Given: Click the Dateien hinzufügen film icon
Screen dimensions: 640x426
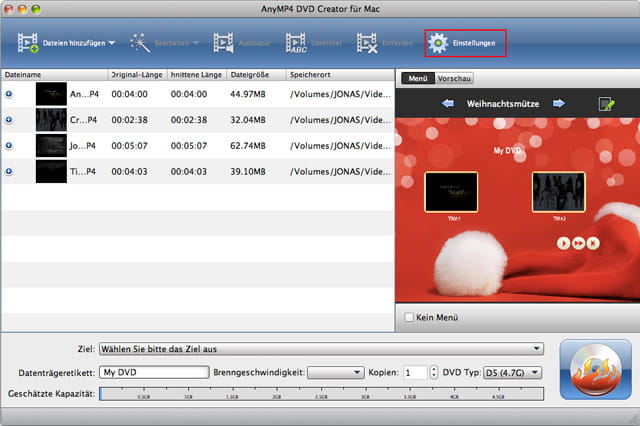Looking at the screenshot, I should [x=28, y=43].
